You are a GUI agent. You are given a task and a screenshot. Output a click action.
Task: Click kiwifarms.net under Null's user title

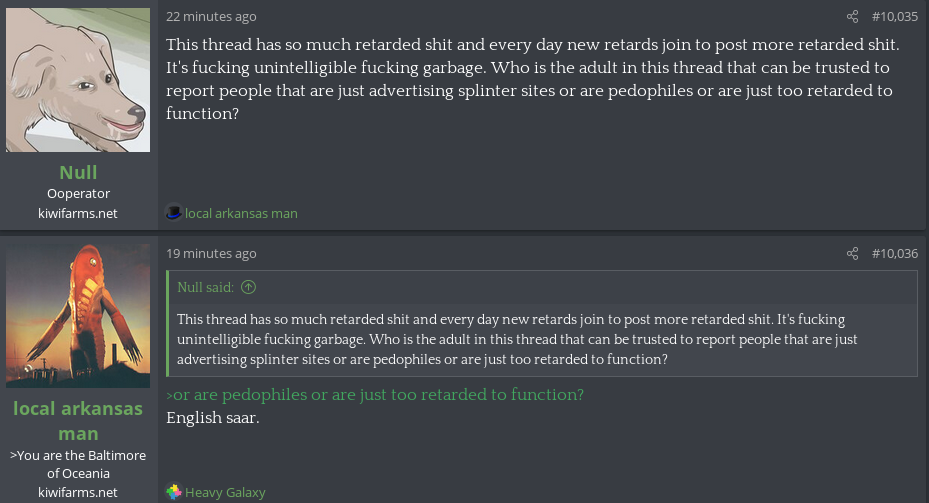[x=78, y=213]
